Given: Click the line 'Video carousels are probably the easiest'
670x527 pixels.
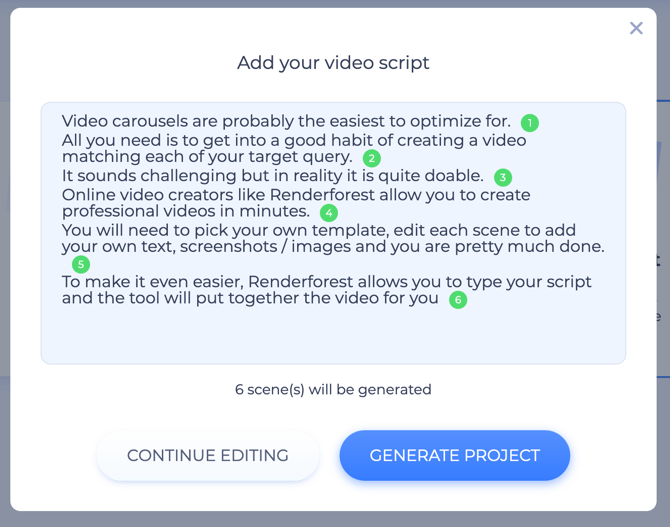Looking at the screenshot, I should [x=286, y=121].
